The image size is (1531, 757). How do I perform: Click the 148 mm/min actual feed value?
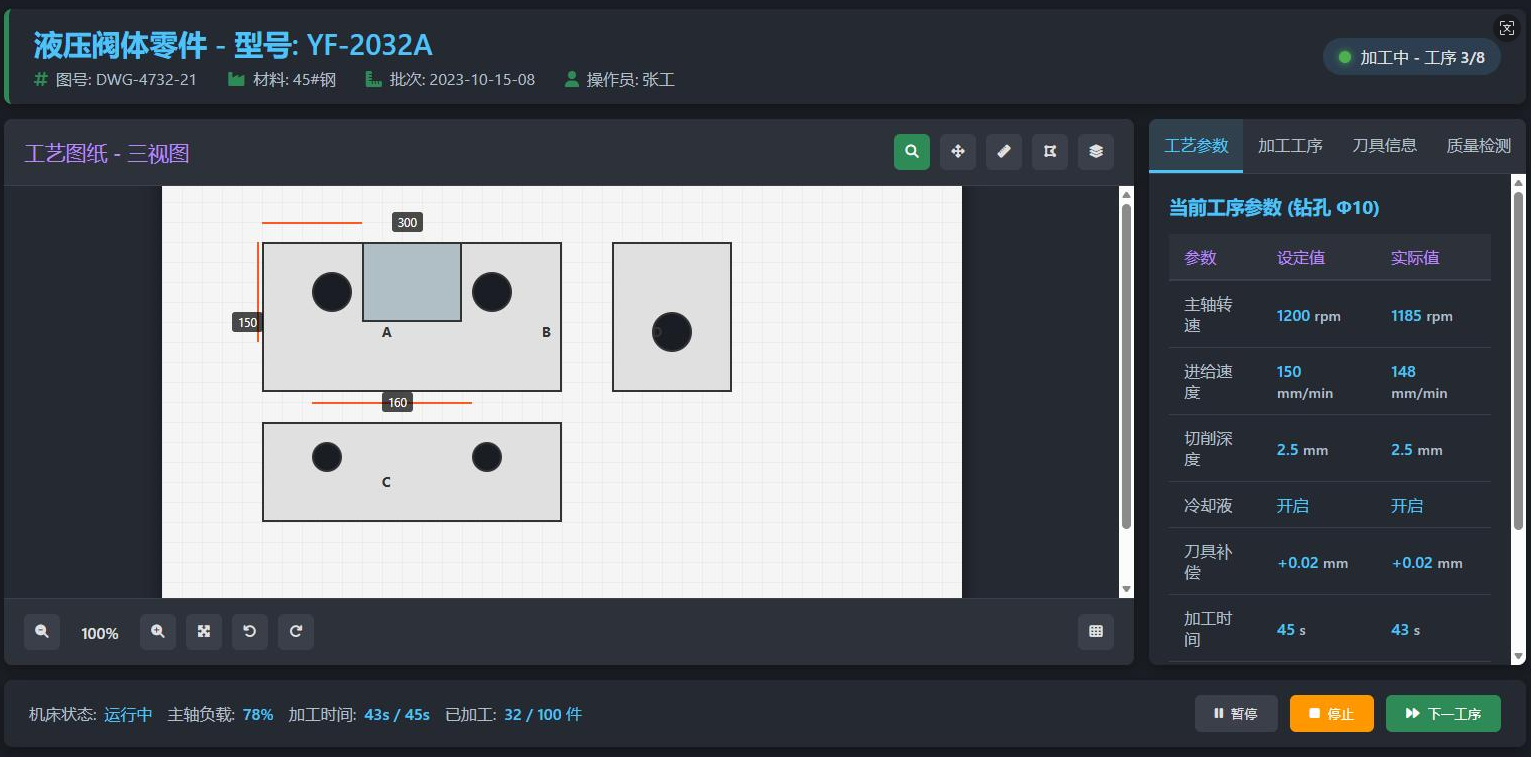[1419, 381]
